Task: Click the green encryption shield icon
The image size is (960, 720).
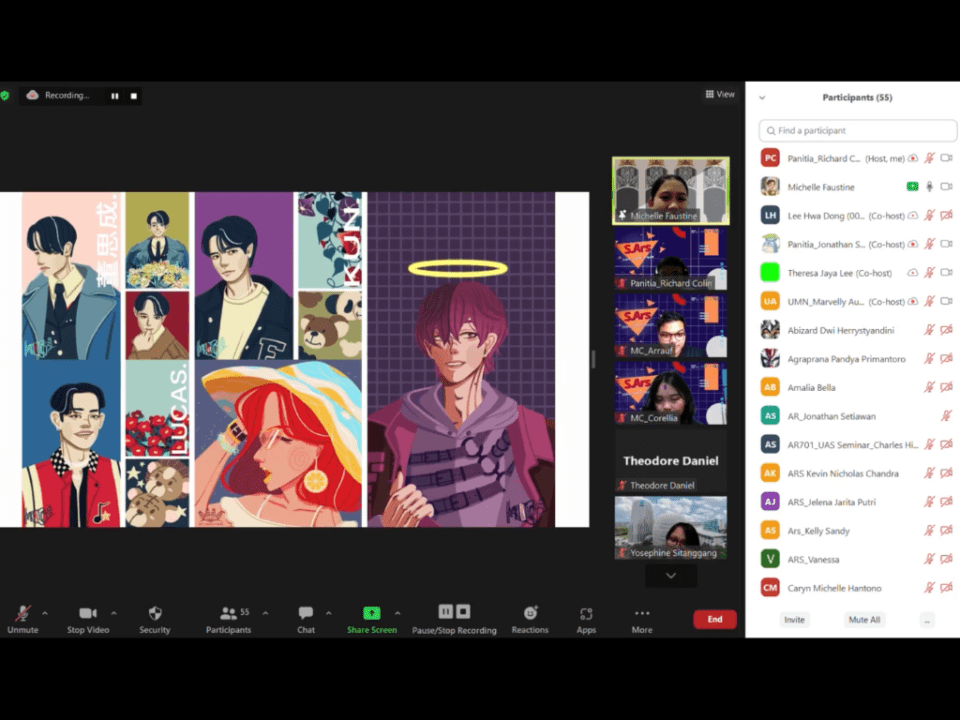Action: tap(5, 96)
